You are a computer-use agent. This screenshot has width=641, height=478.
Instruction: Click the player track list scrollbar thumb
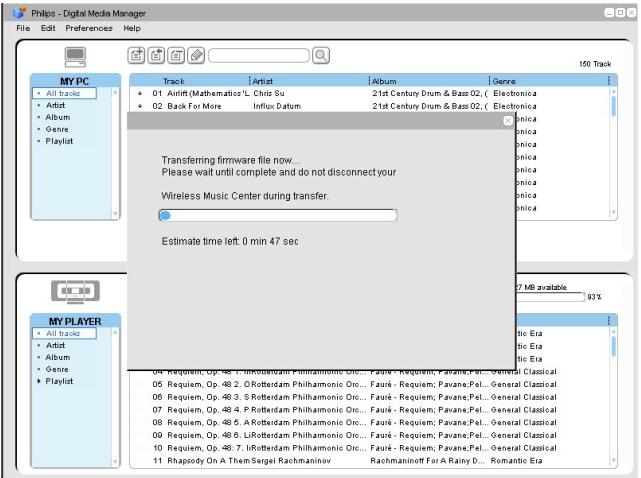[613, 346]
